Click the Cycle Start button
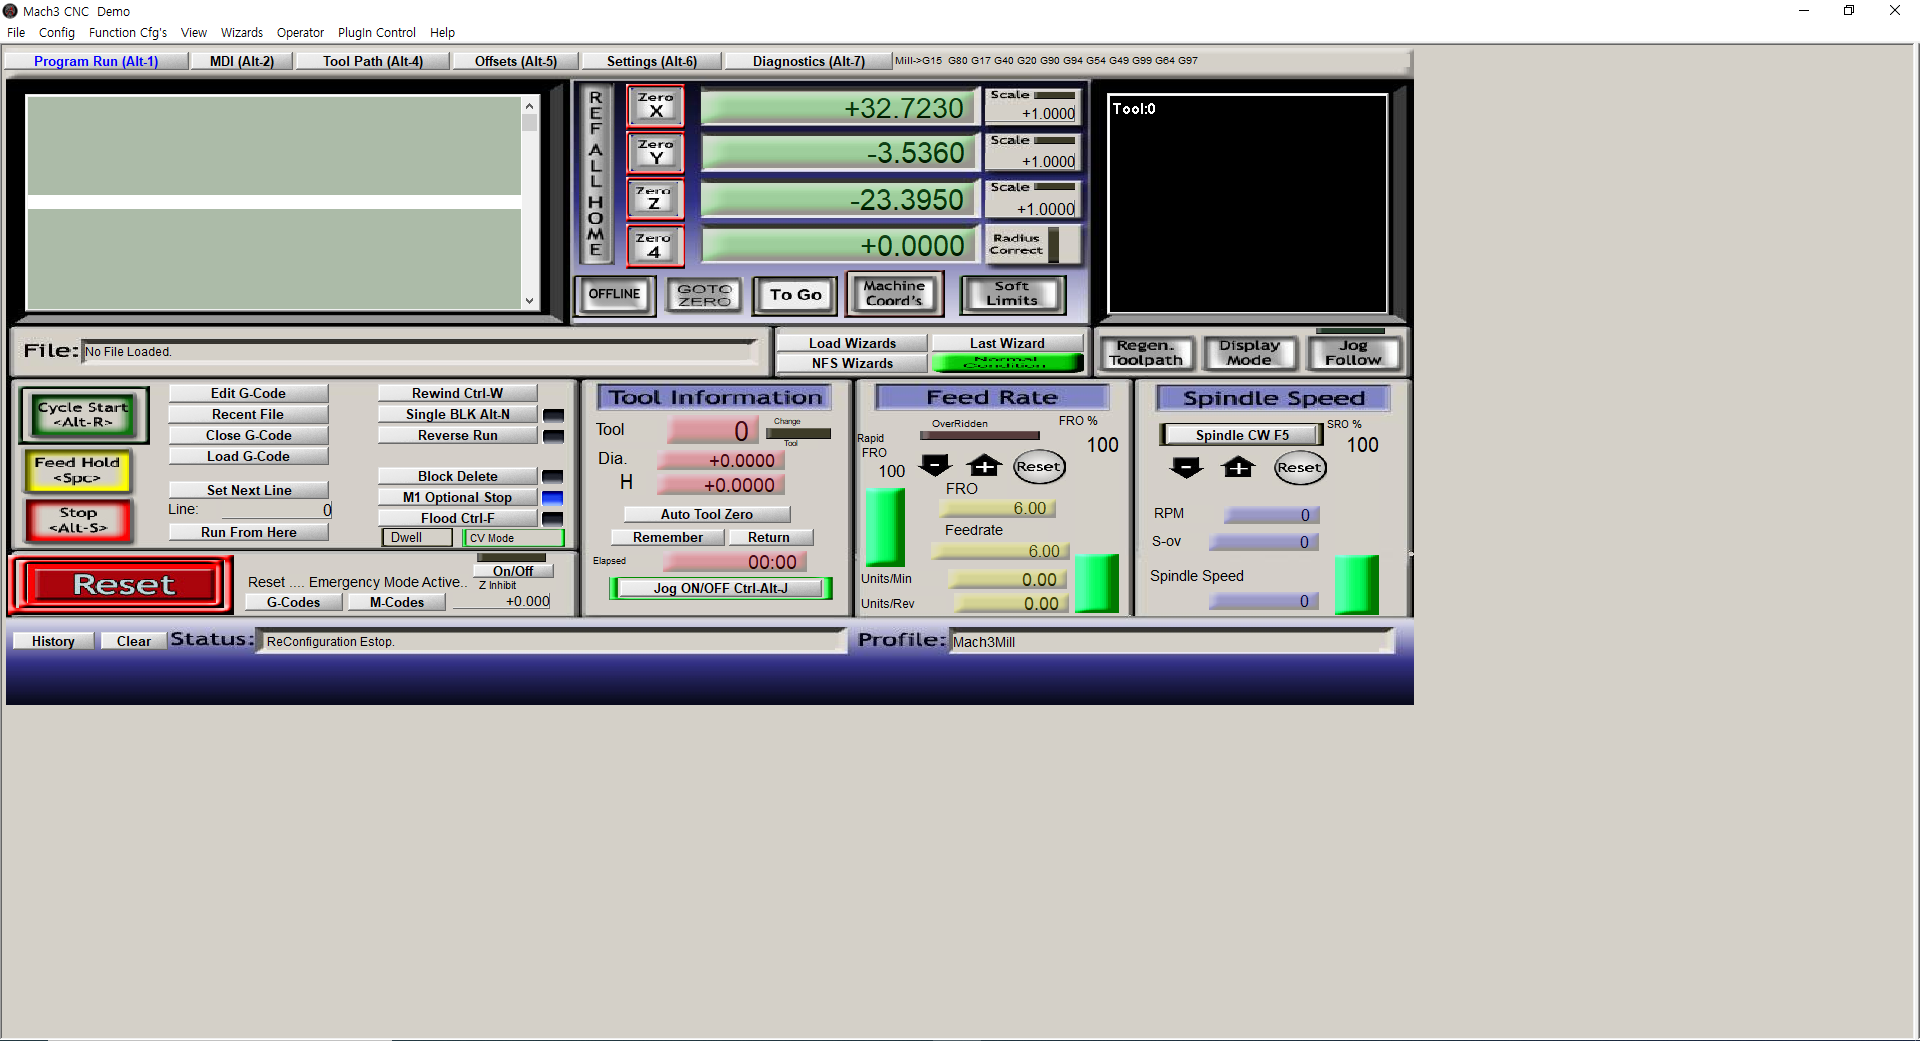Image resolution: width=1920 pixels, height=1041 pixels. [83, 415]
